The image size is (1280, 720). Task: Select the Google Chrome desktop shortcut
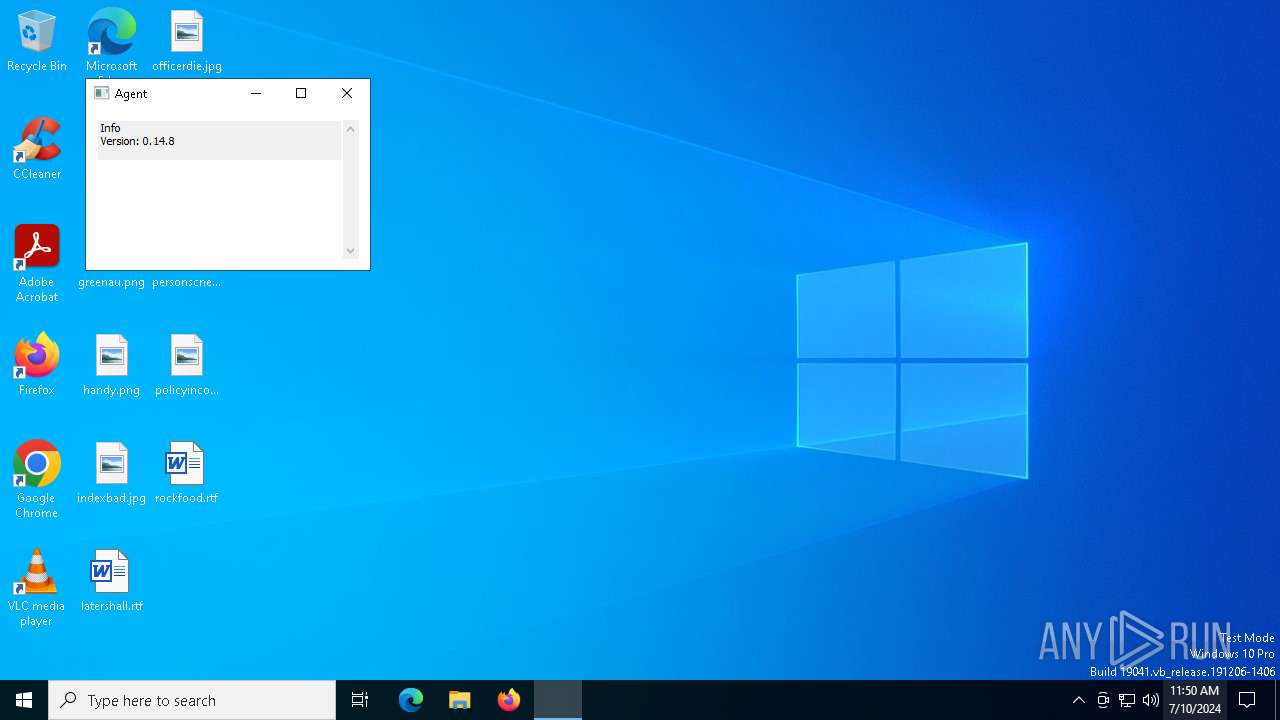tap(37, 480)
